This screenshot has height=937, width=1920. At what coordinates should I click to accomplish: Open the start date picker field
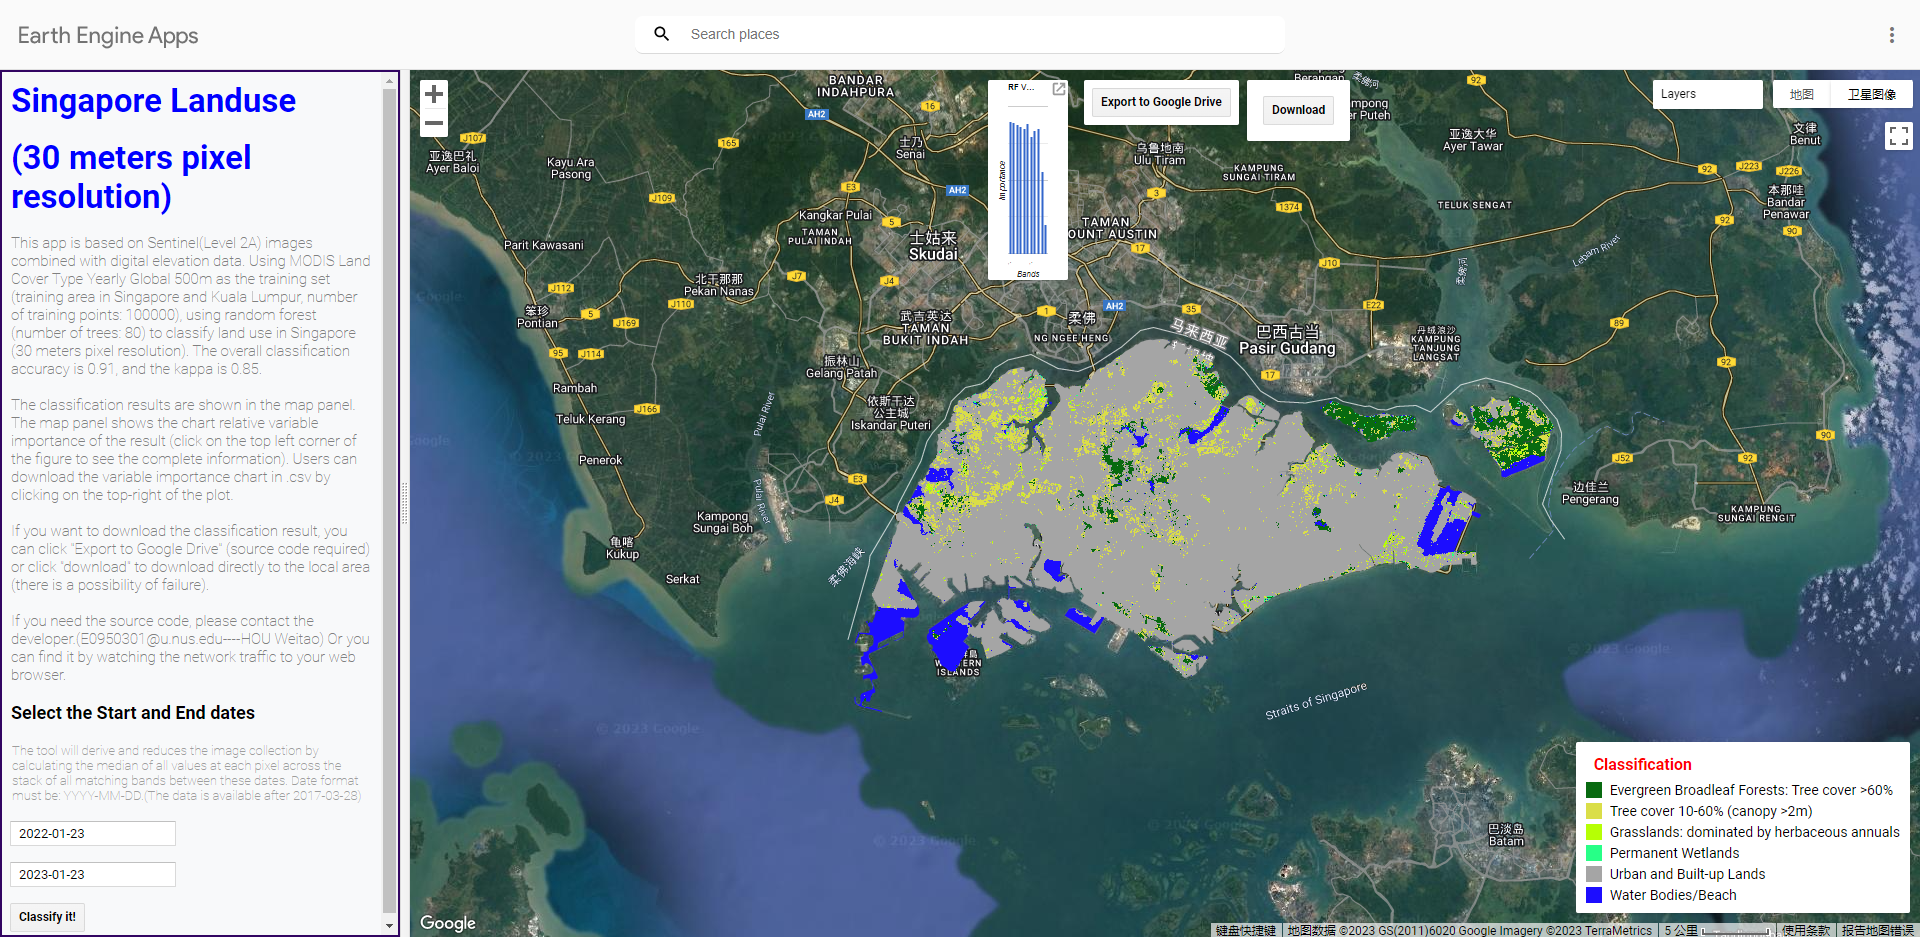click(x=92, y=832)
